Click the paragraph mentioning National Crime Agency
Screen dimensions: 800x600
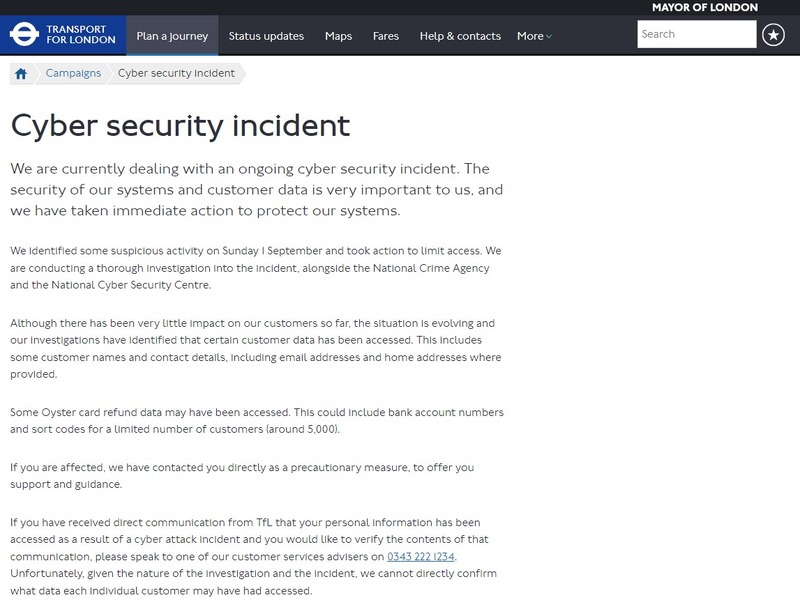[256, 267]
